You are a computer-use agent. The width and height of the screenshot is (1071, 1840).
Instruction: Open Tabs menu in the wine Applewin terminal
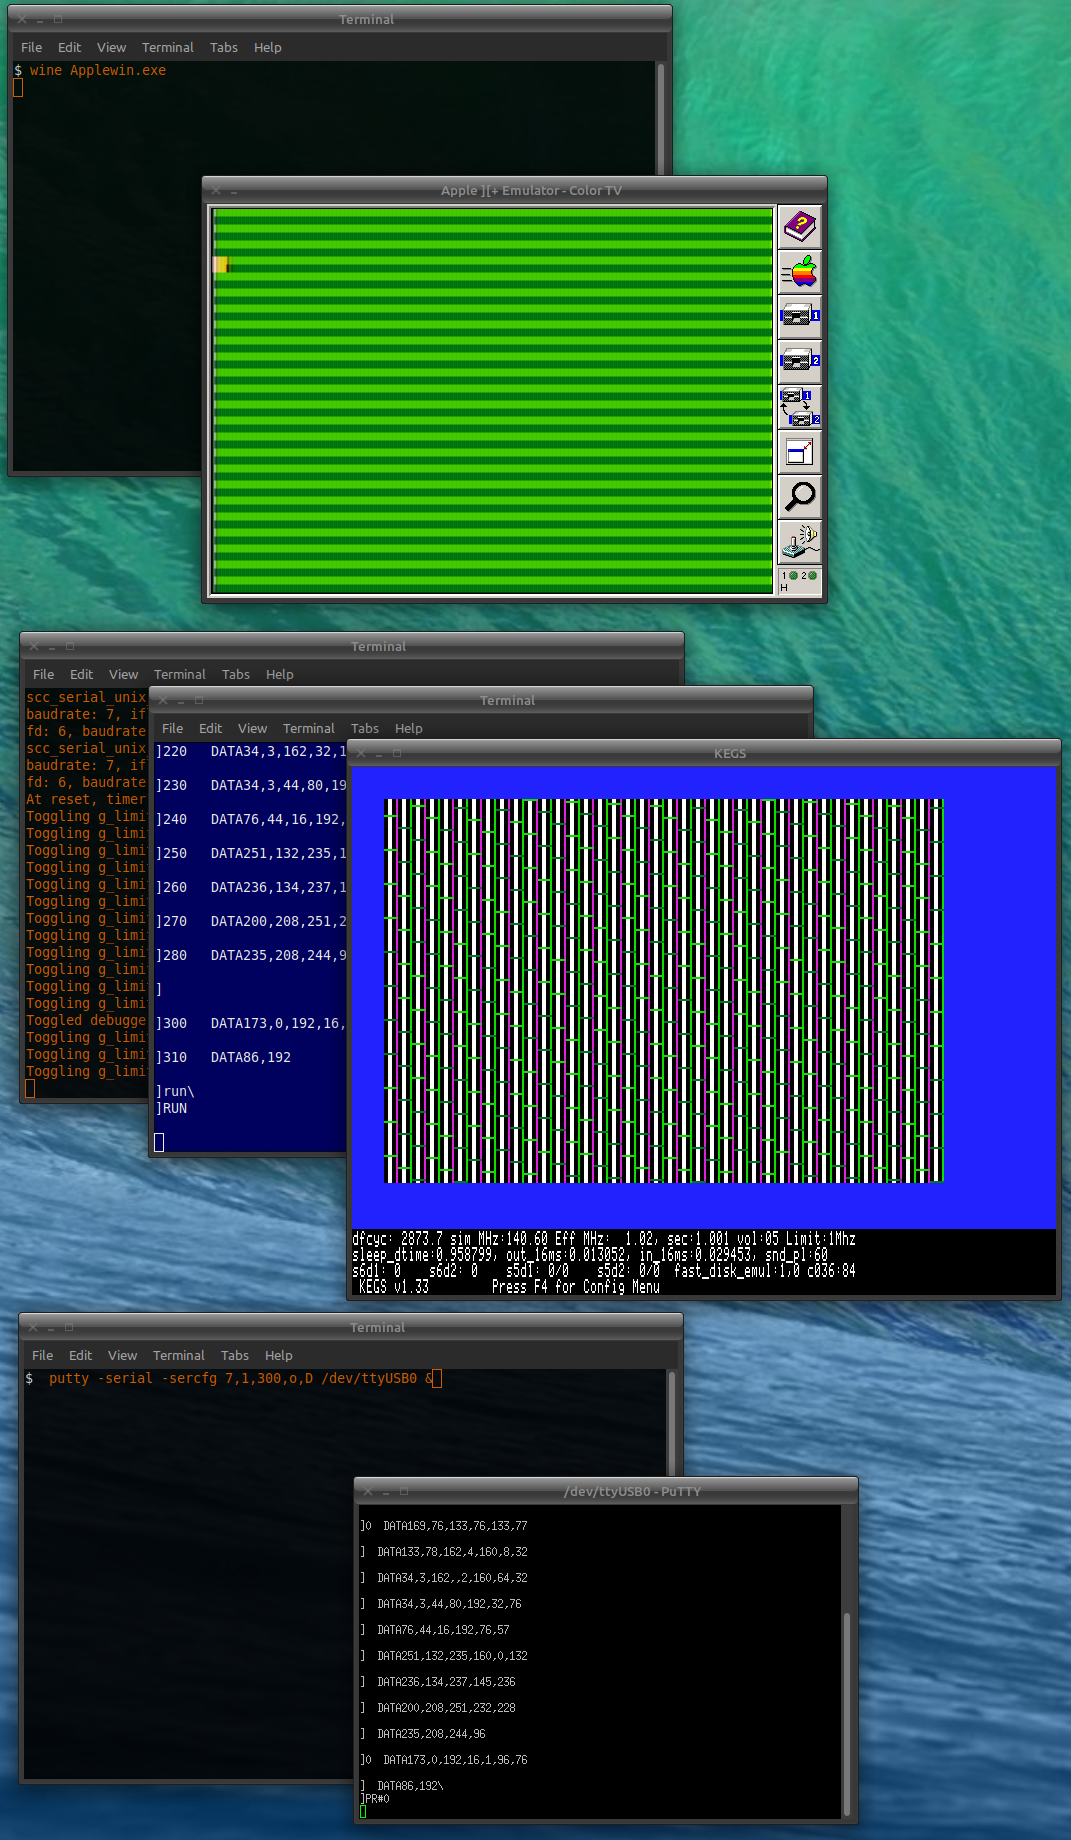tap(223, 47)
